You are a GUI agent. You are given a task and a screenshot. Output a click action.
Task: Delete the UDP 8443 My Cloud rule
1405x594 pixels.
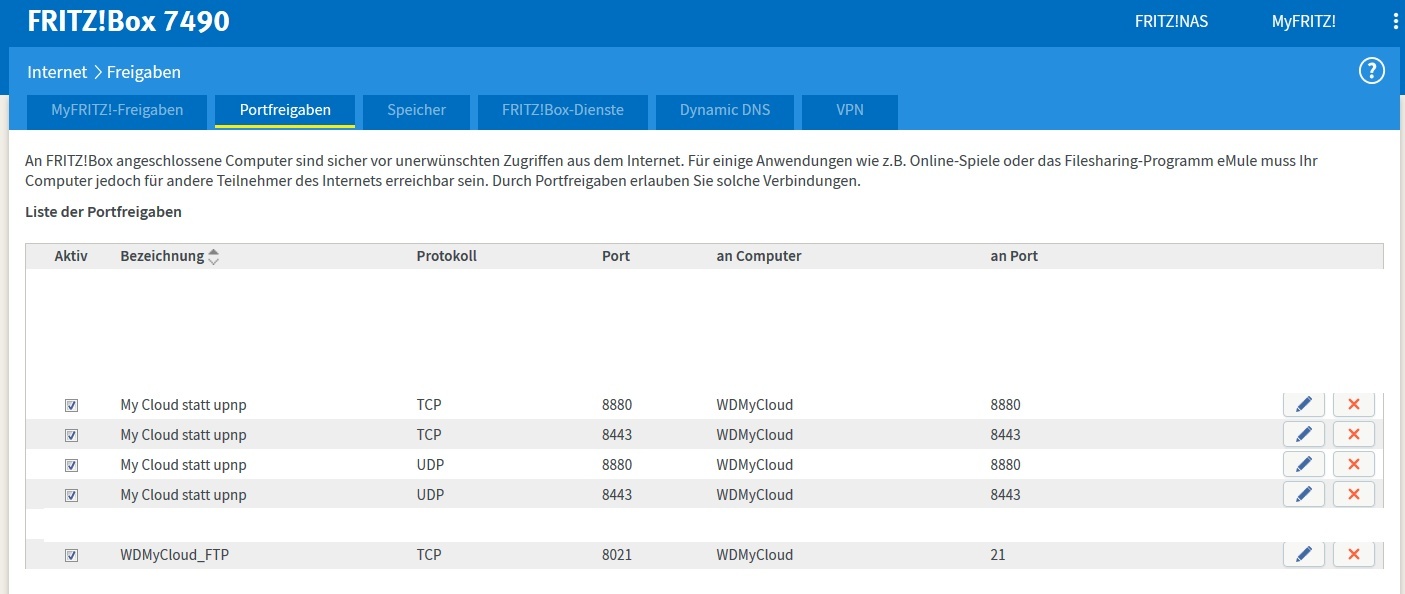1354,494
